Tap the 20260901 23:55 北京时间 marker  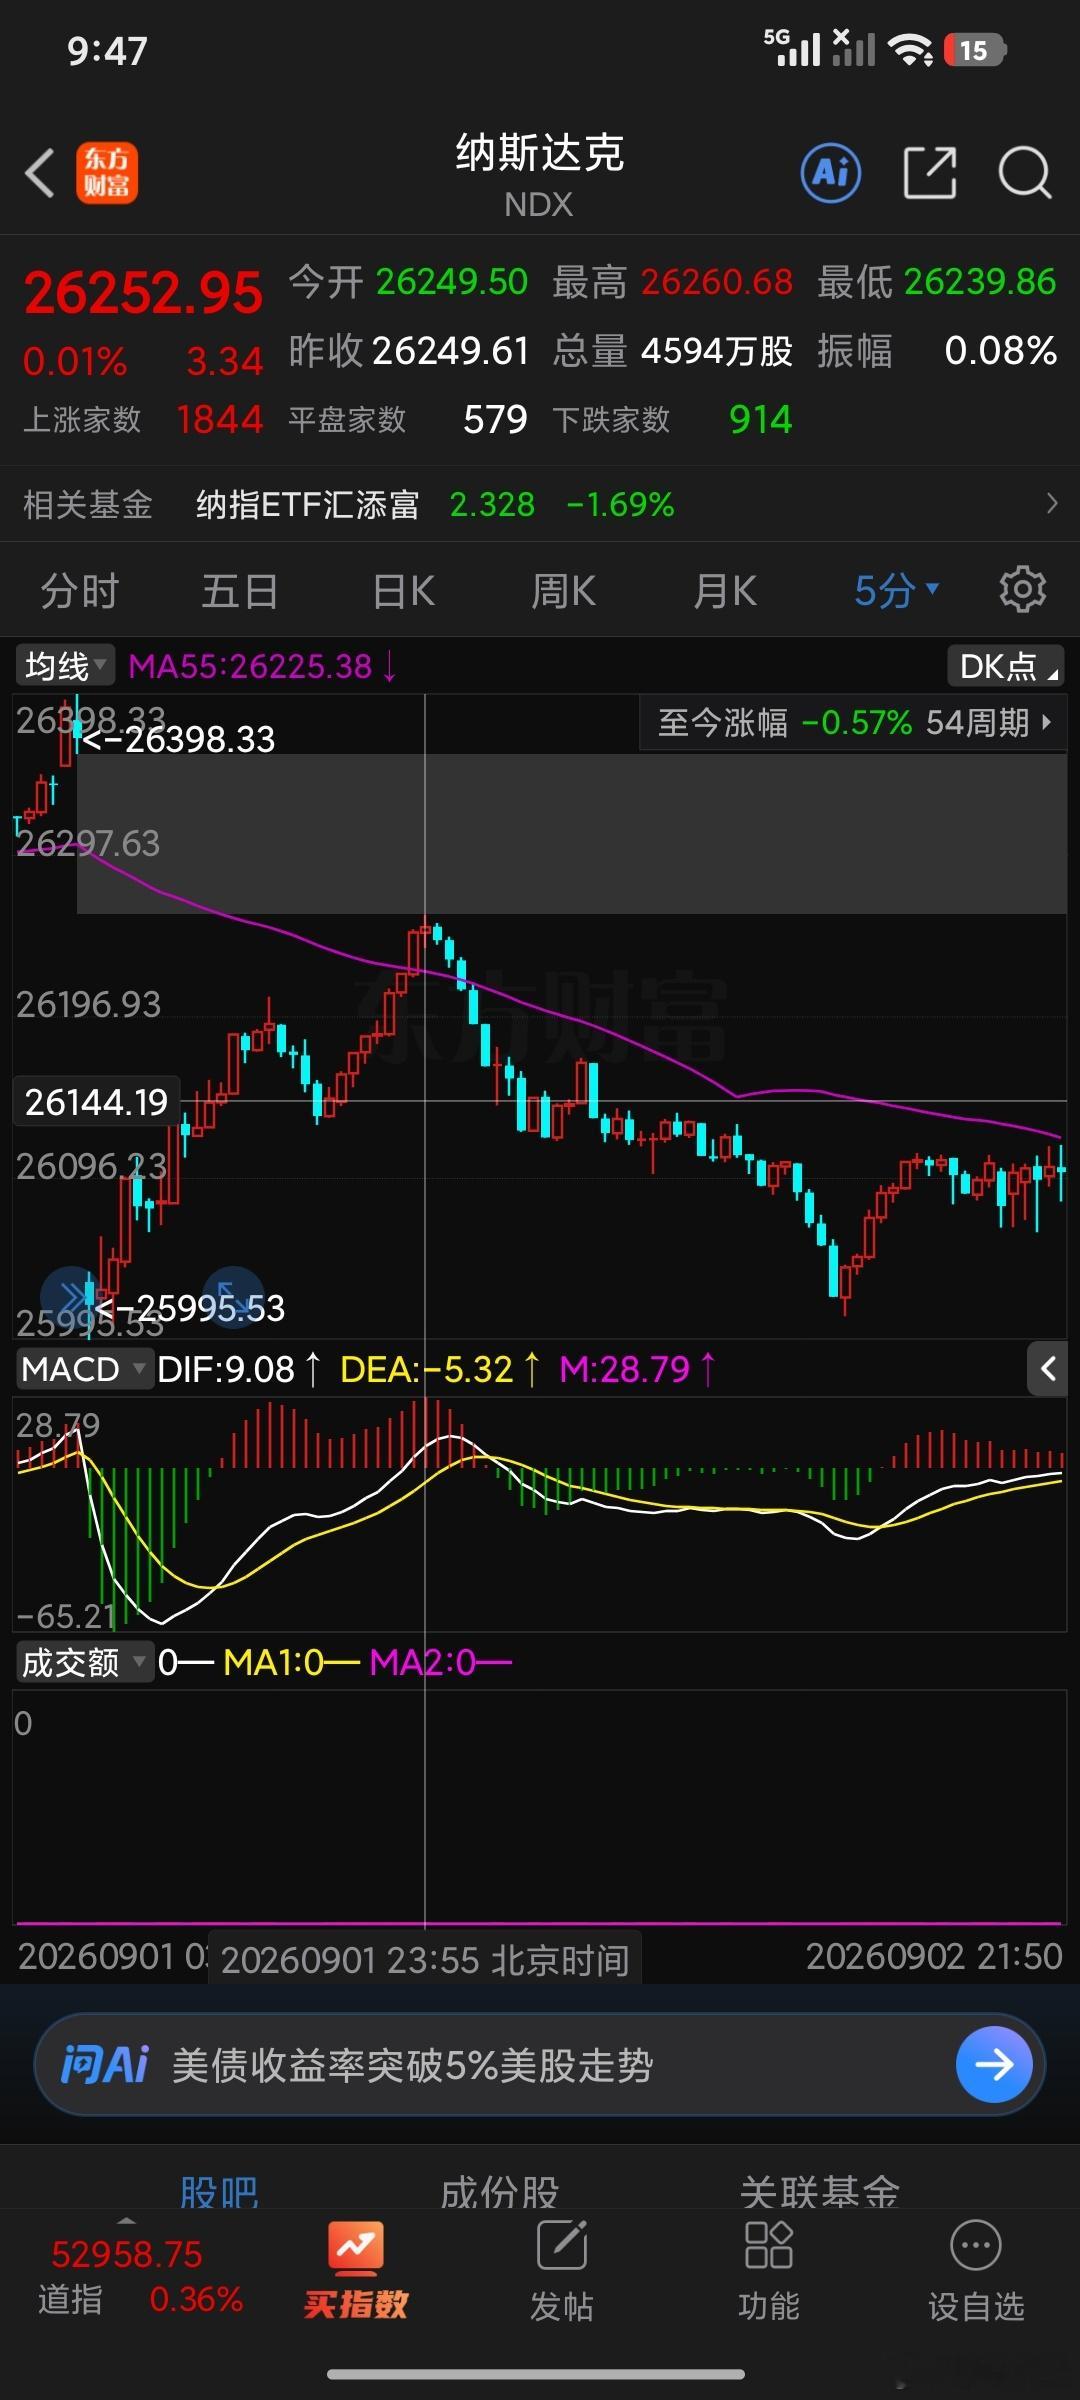(425, 1960)
